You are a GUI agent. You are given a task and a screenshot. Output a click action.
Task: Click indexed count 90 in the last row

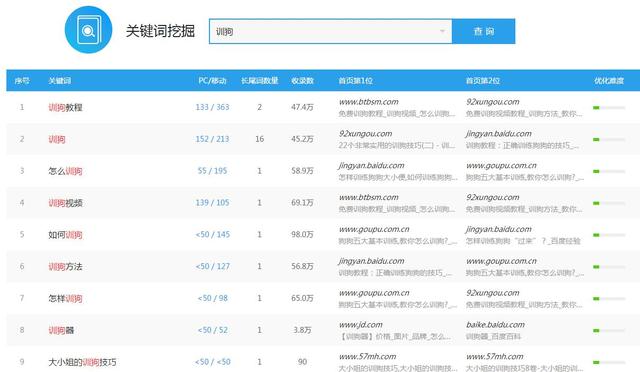[x=302, y=362]
